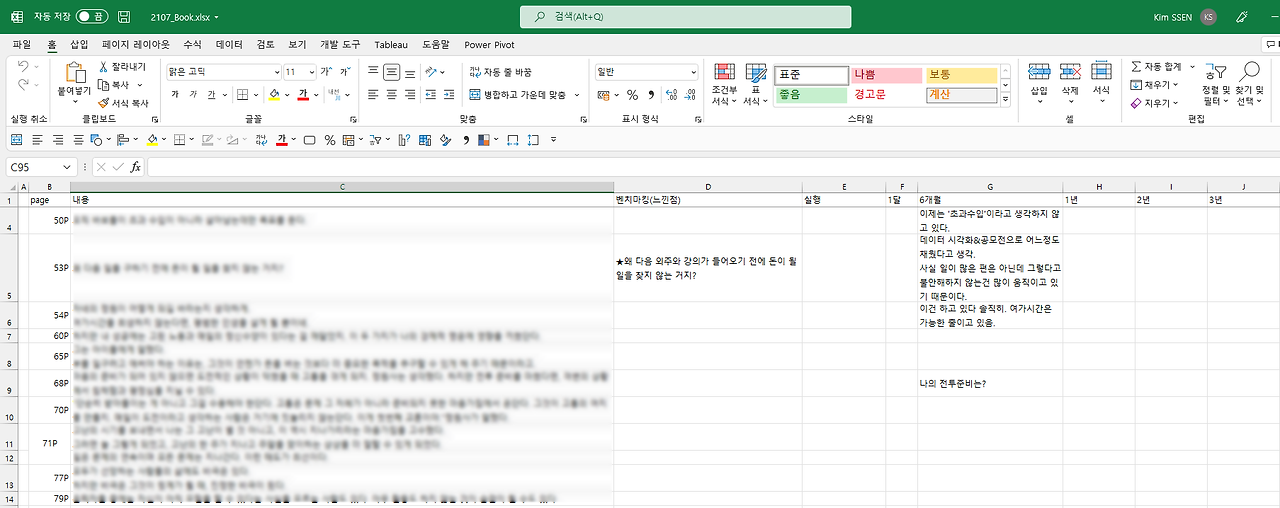Open number format dropdown 일반
The height and width of the screenshot is (508, 1280).
coord(693,72)
